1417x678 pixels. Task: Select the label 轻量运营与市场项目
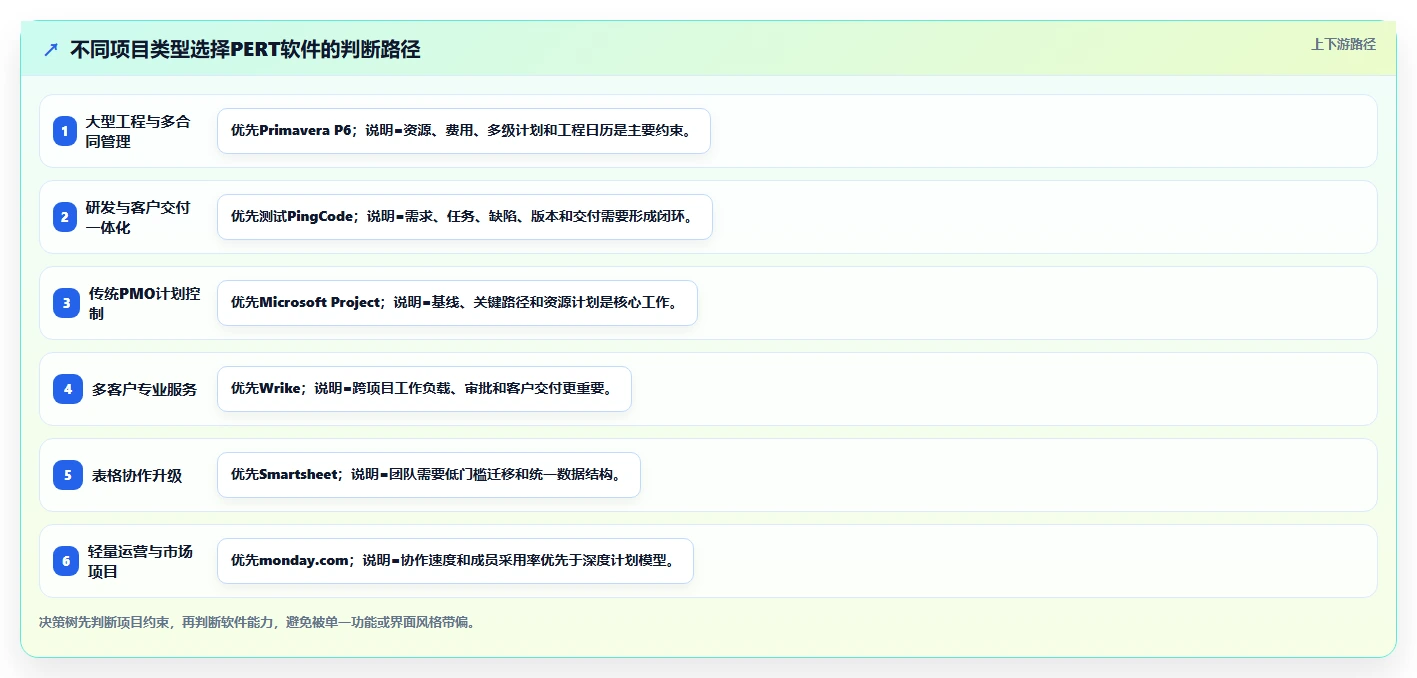(140, 561)
